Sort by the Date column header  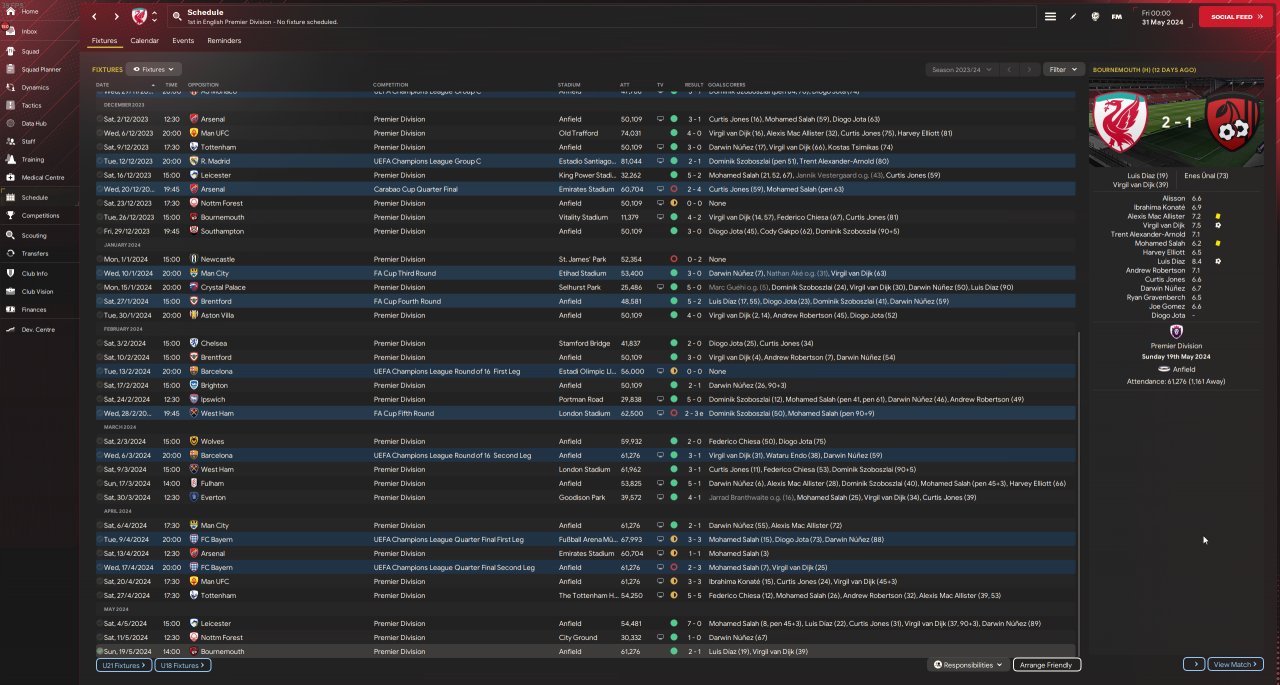coord(102,85)
